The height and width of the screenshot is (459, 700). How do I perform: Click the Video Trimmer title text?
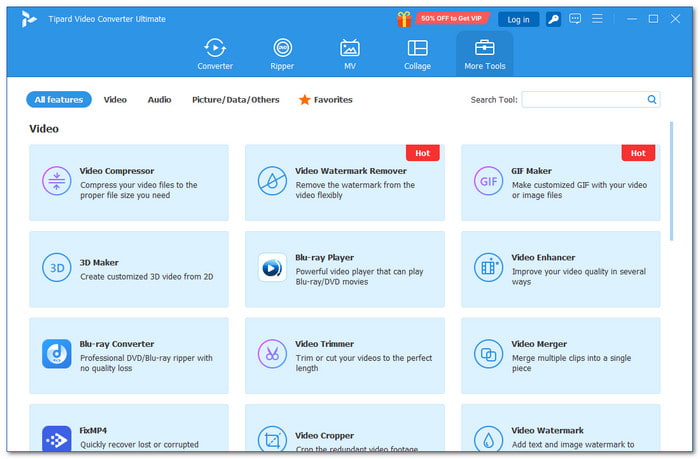point(325,344)
